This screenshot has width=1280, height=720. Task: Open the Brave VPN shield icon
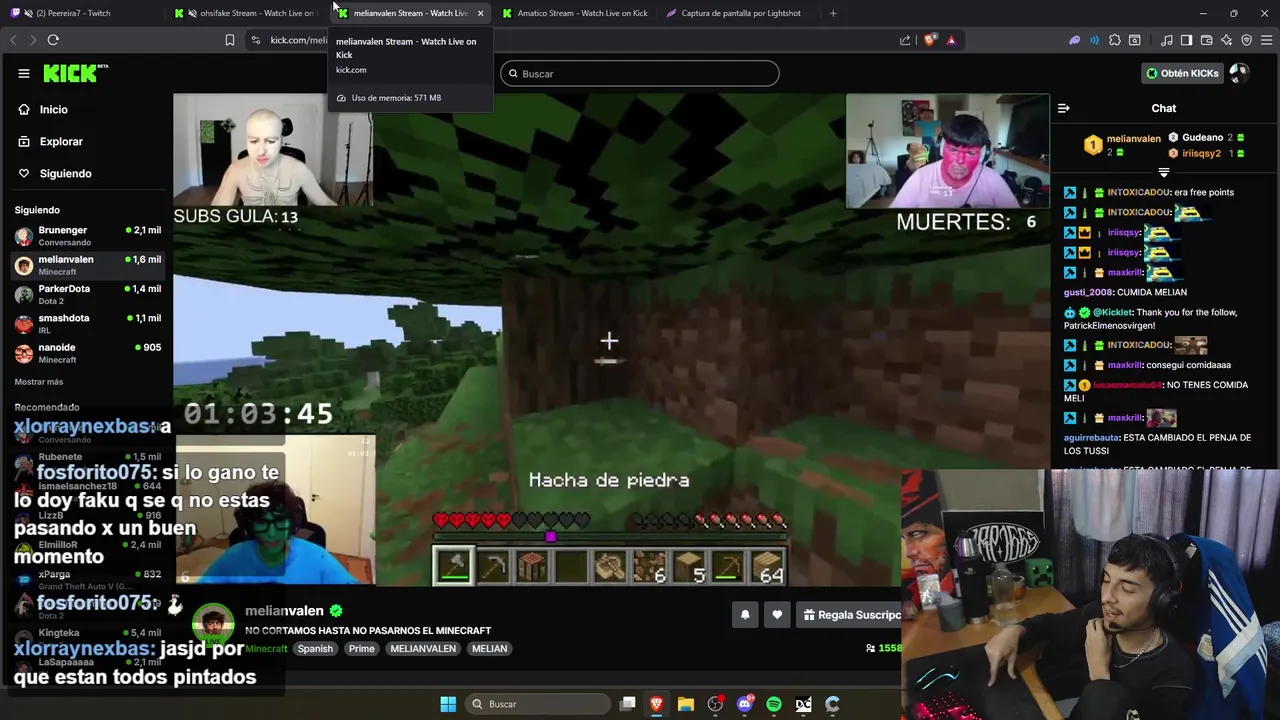click(x=1246, y=40)
